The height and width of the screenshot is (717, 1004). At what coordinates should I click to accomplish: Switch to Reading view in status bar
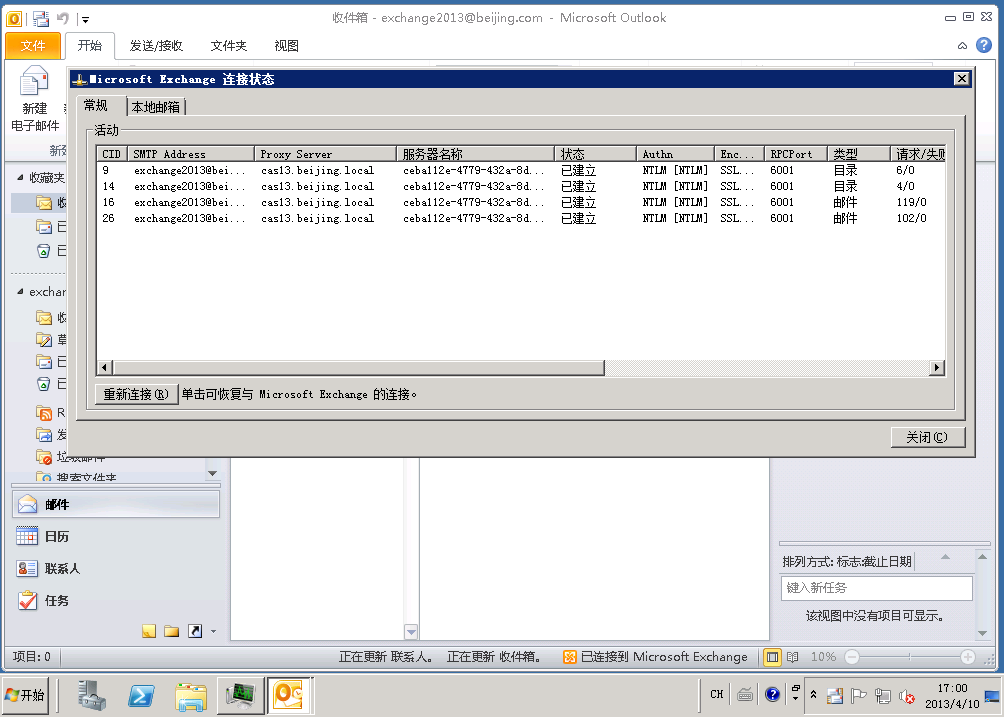pos(792,657)
